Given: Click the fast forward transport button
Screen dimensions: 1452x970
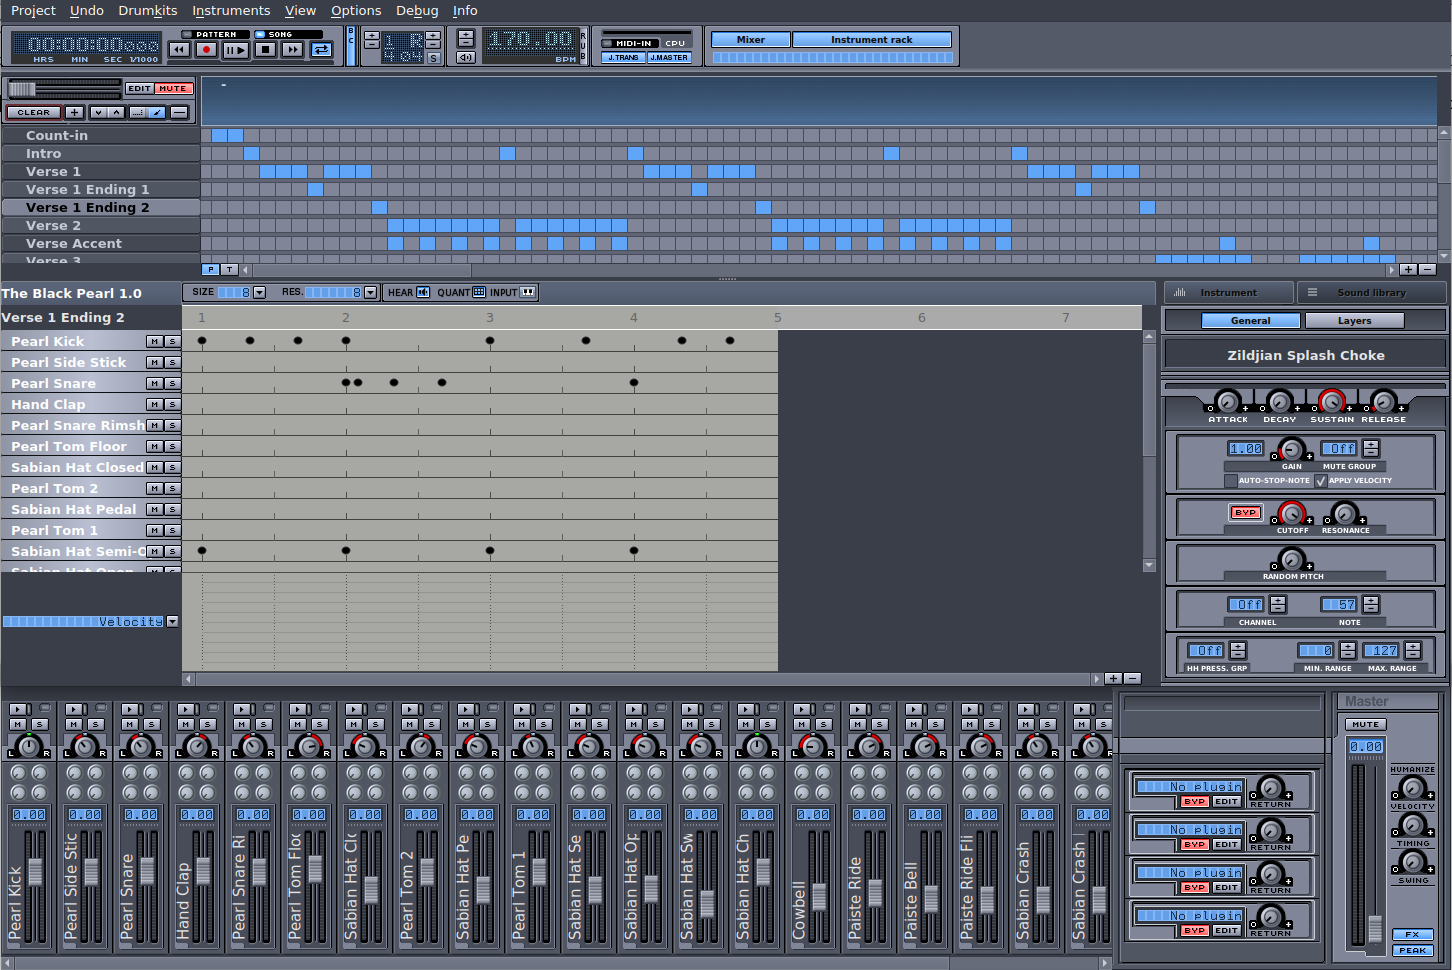Looking at the screenshot, I should [292, 49].
